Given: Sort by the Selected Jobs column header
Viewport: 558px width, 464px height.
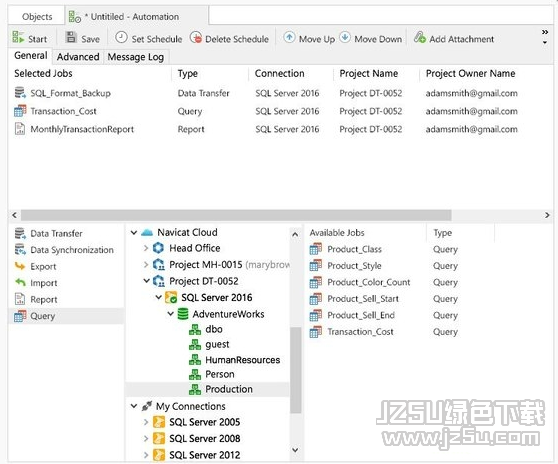Looking at the screenshot, I should click(x=43, y=74).
